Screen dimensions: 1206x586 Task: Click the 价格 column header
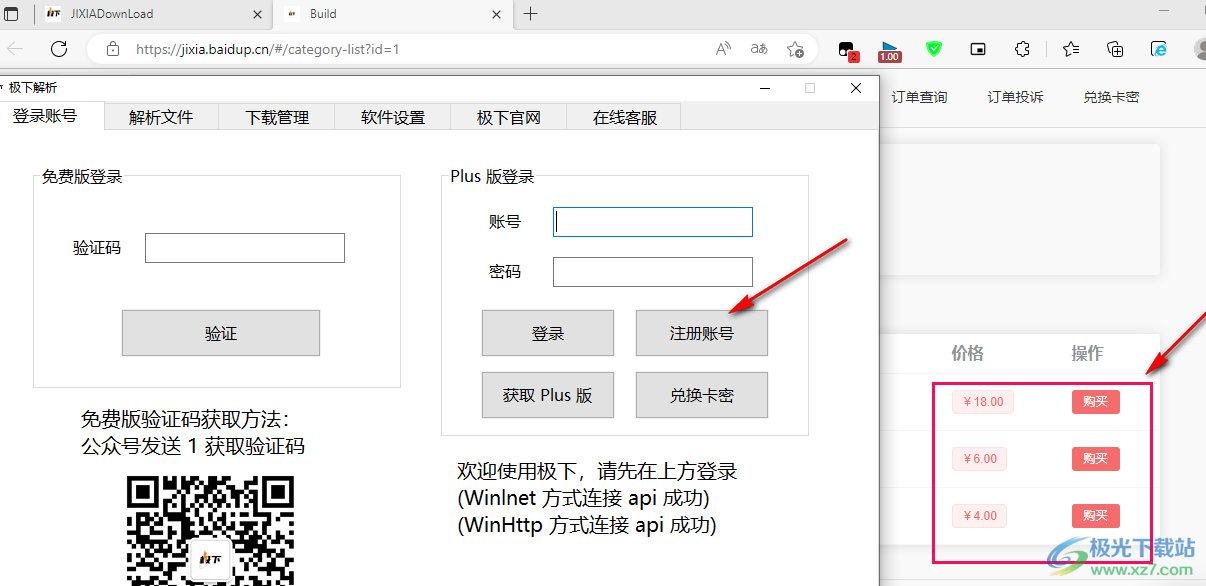tap(968, 353)
